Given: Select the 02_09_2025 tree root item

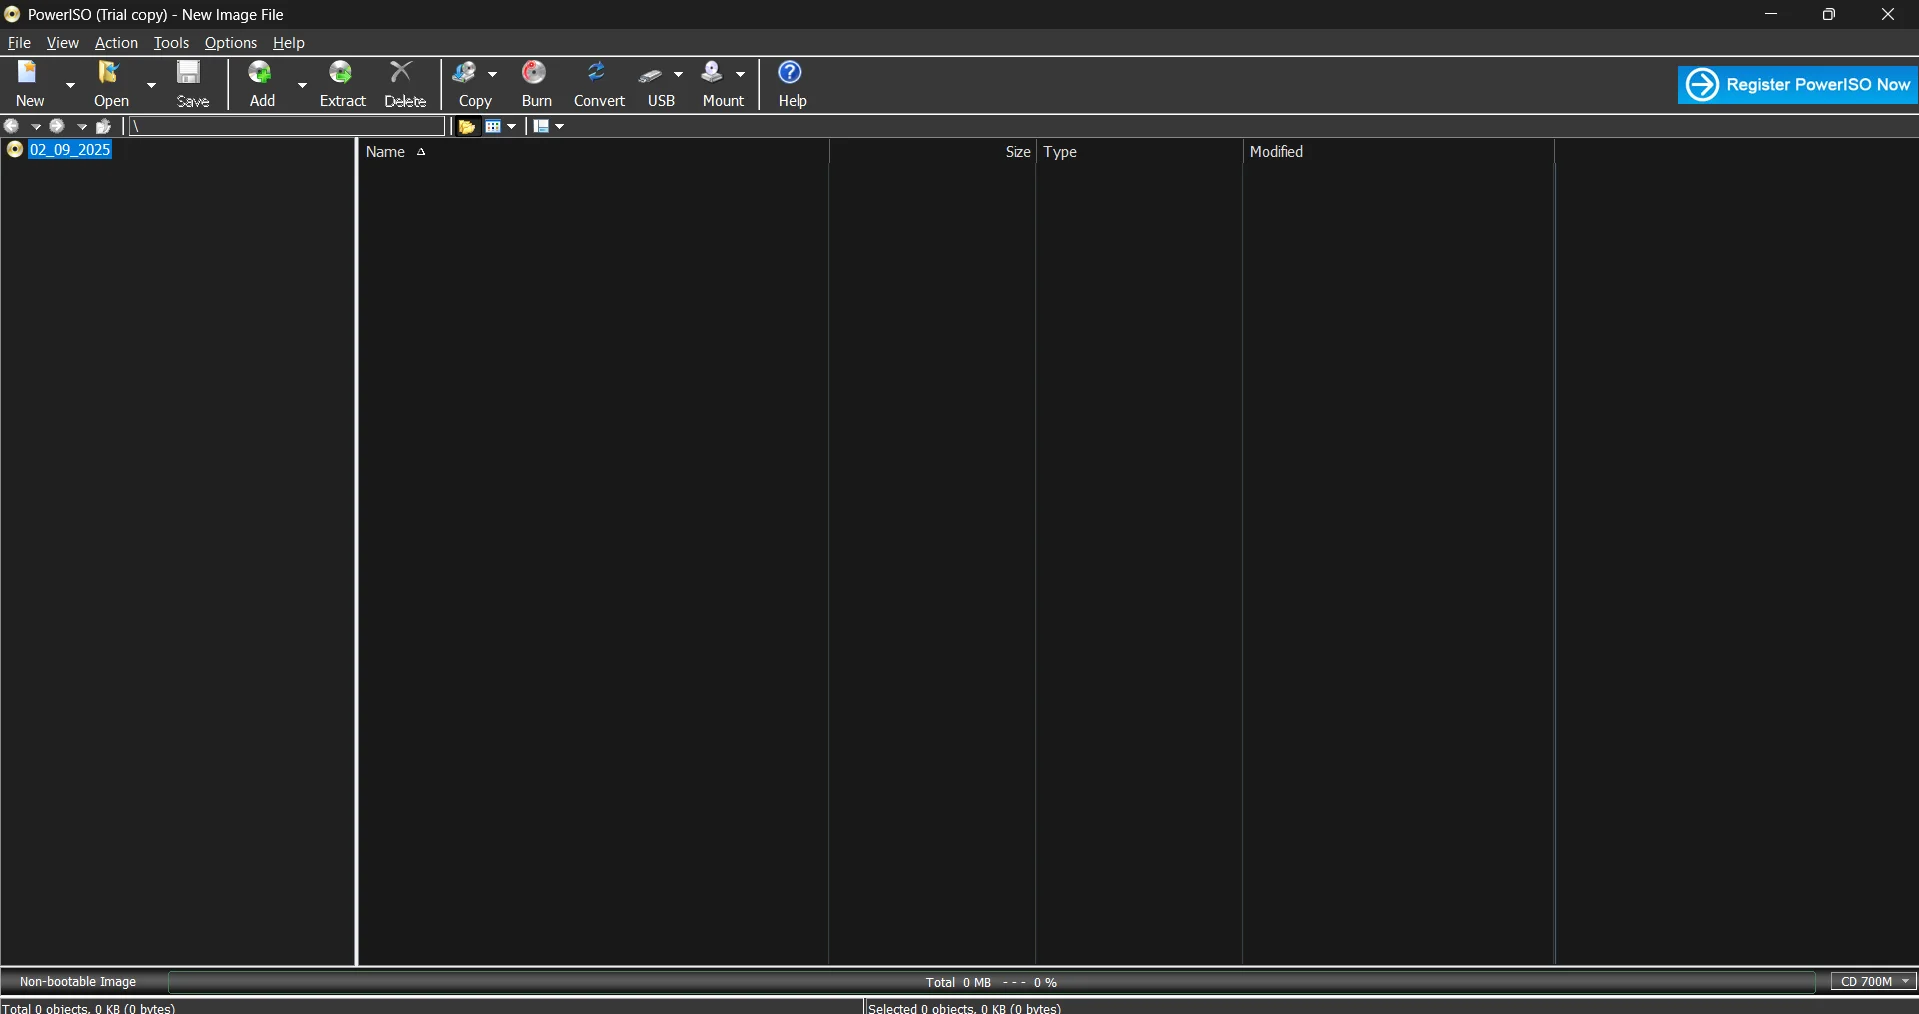Looking at the screenshot, I should coord(70,150).
